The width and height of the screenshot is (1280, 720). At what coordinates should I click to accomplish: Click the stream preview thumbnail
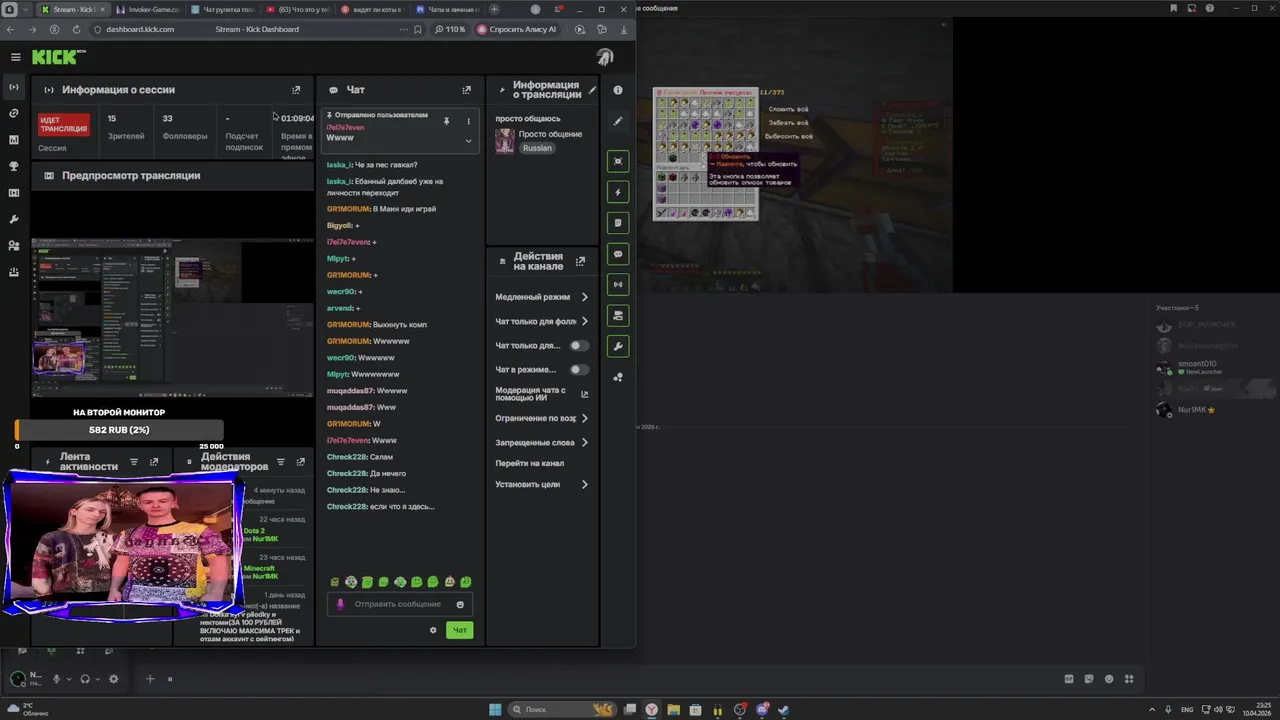click(172, 318)
